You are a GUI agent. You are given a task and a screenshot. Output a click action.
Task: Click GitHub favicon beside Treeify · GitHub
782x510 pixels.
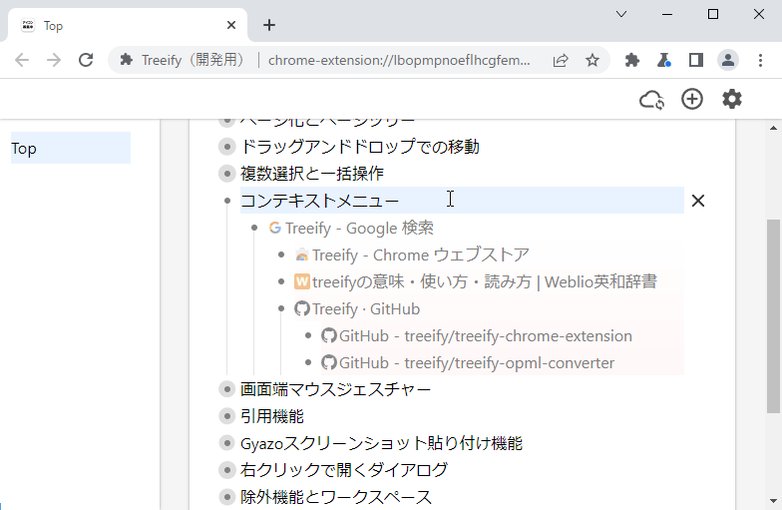click(302, 309)
